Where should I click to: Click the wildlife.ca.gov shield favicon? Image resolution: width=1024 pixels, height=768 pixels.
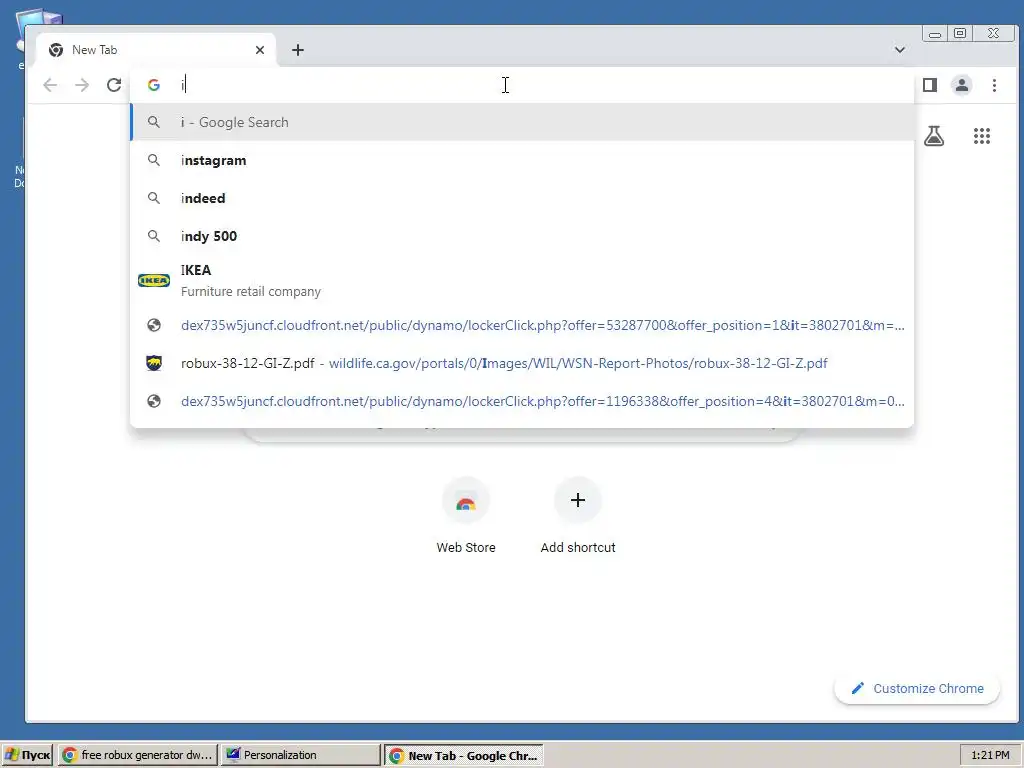pos(154,363)
